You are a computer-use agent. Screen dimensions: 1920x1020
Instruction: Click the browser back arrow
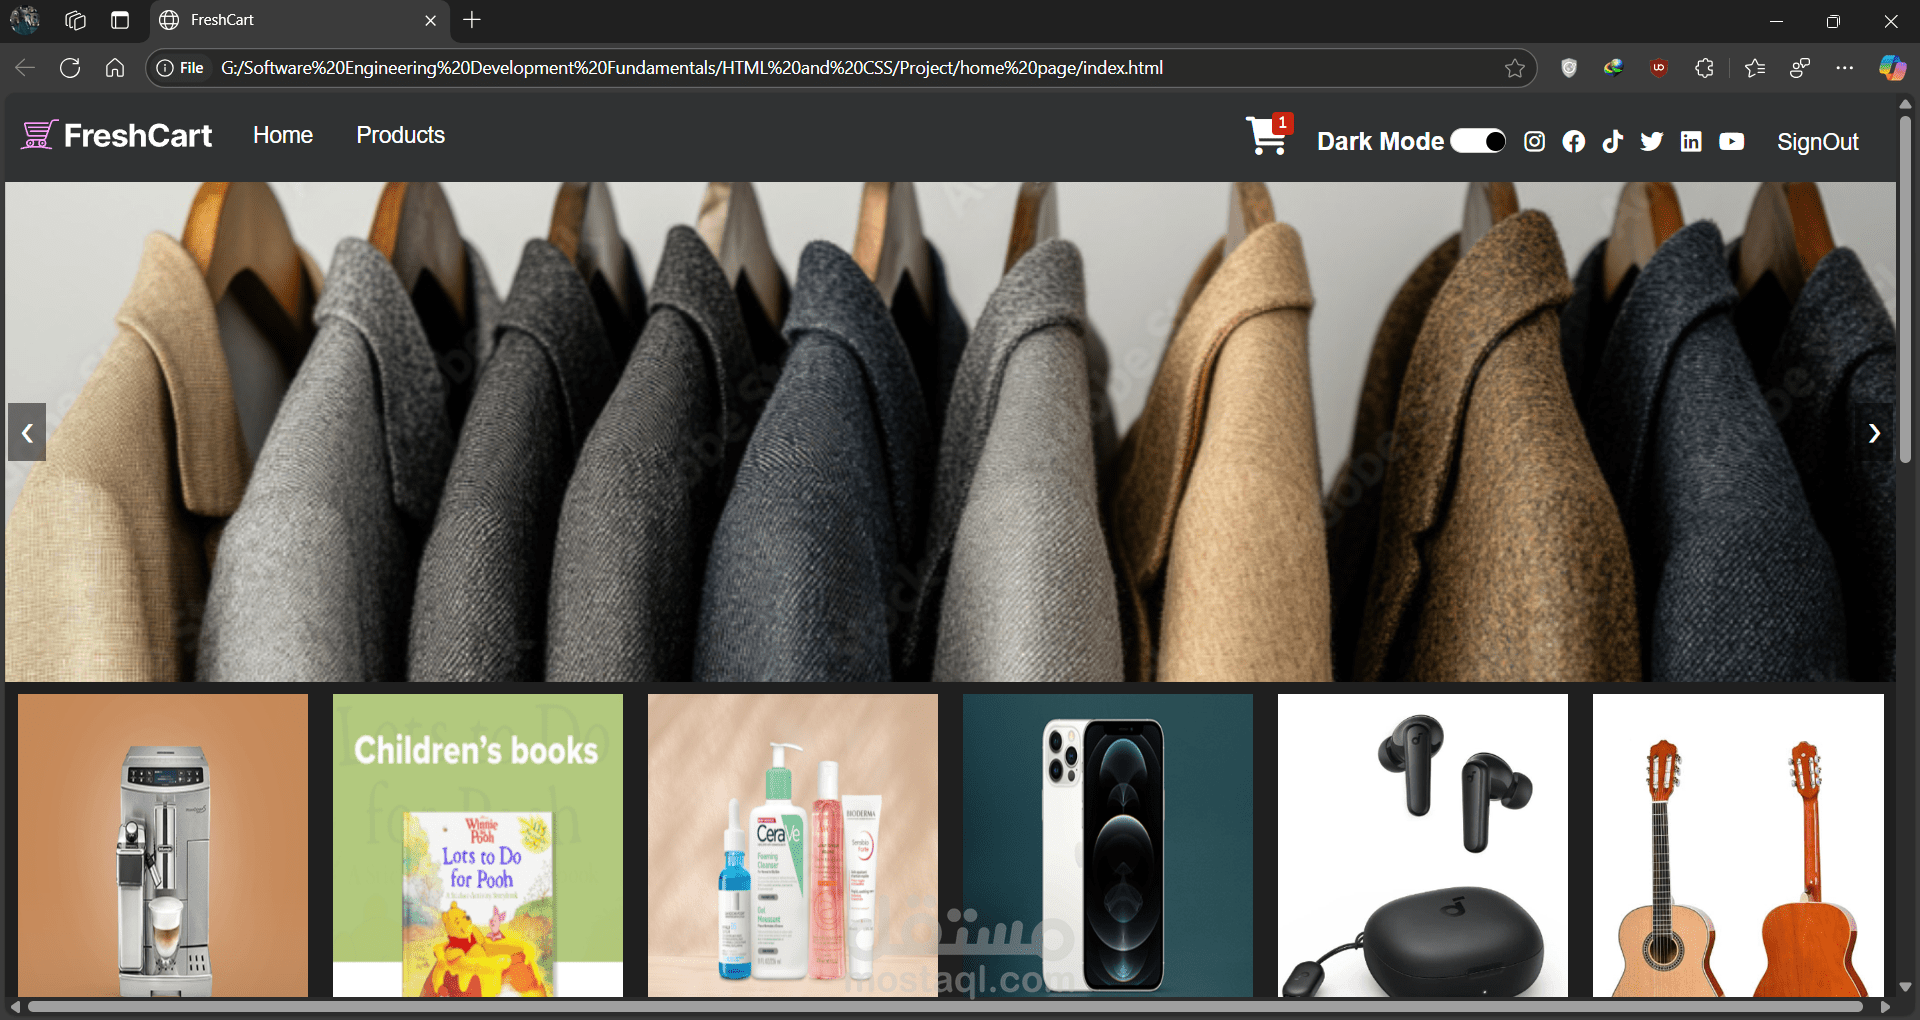pyautogui.click(x=25, y=68)
